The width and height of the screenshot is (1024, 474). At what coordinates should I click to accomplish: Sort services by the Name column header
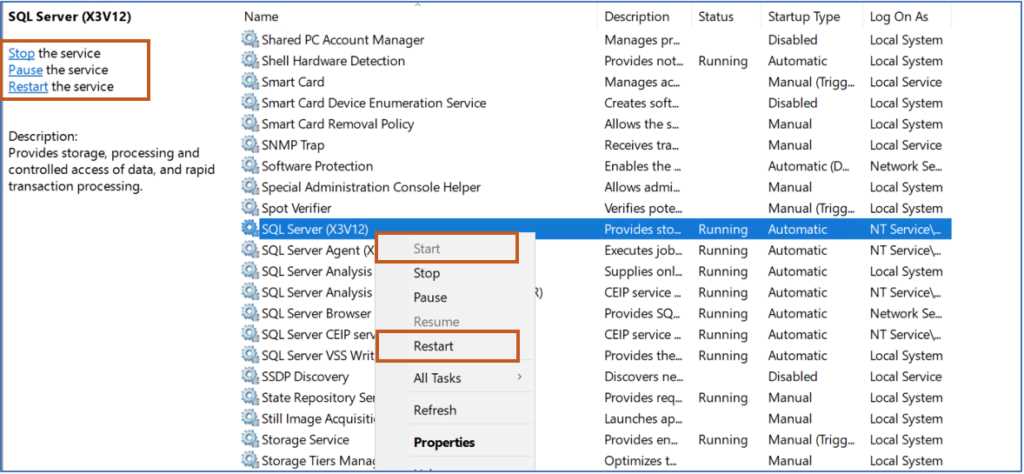pos(261,16)
